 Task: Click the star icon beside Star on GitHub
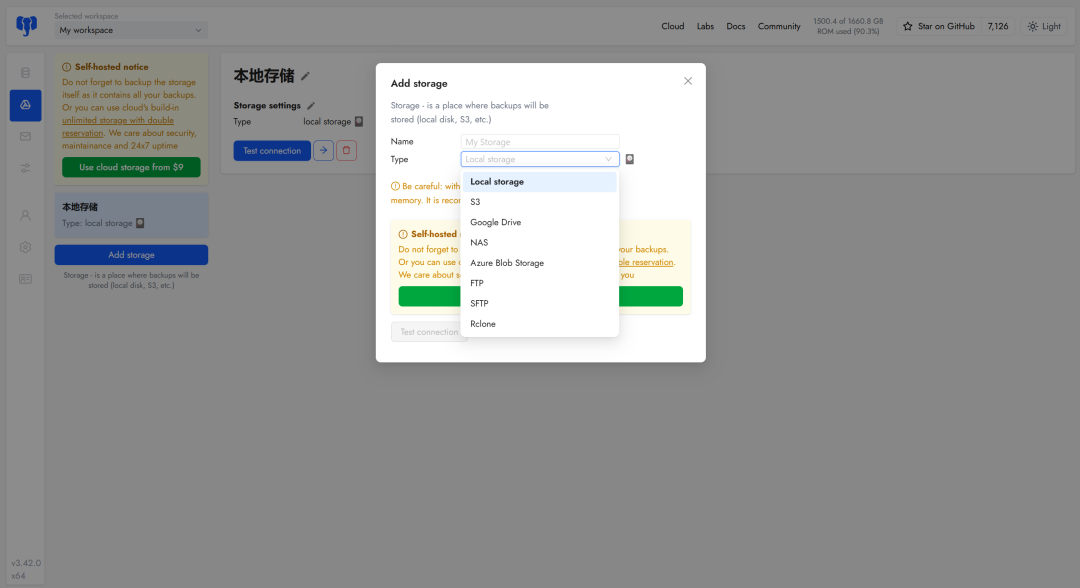point(908,26)
